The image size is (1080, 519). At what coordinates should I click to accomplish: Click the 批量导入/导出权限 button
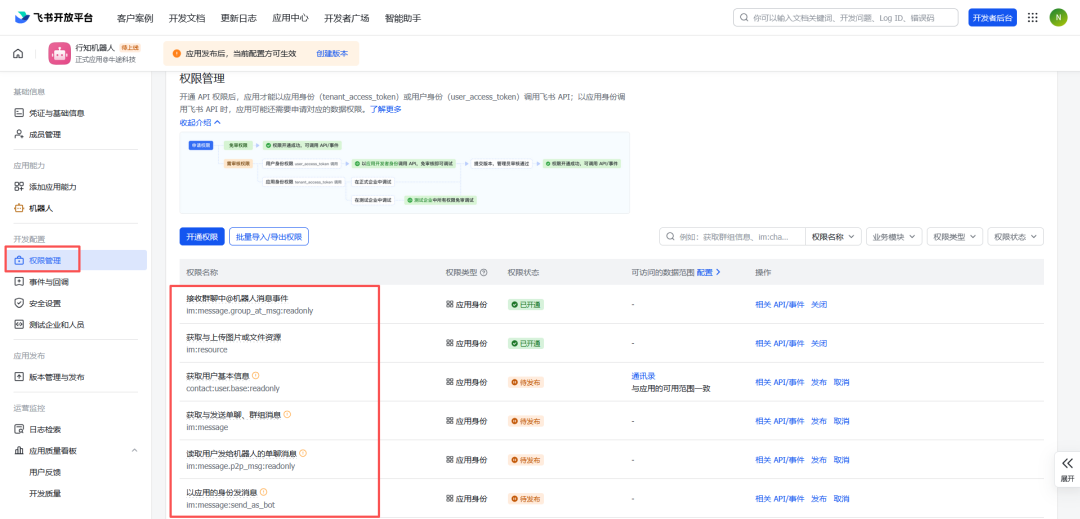coord(269,236)
